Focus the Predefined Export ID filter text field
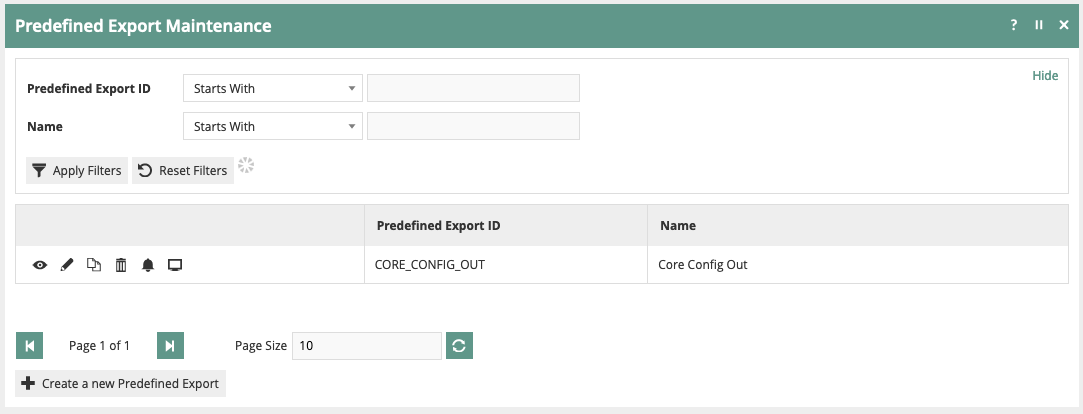Image resolution: width=1083 pixels, height=414 pixels. point(473,88)
